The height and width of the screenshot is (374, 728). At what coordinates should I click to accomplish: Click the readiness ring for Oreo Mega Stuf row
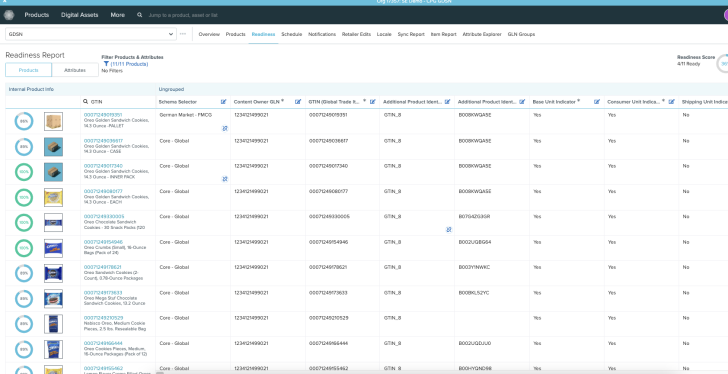tap(24, 299)
